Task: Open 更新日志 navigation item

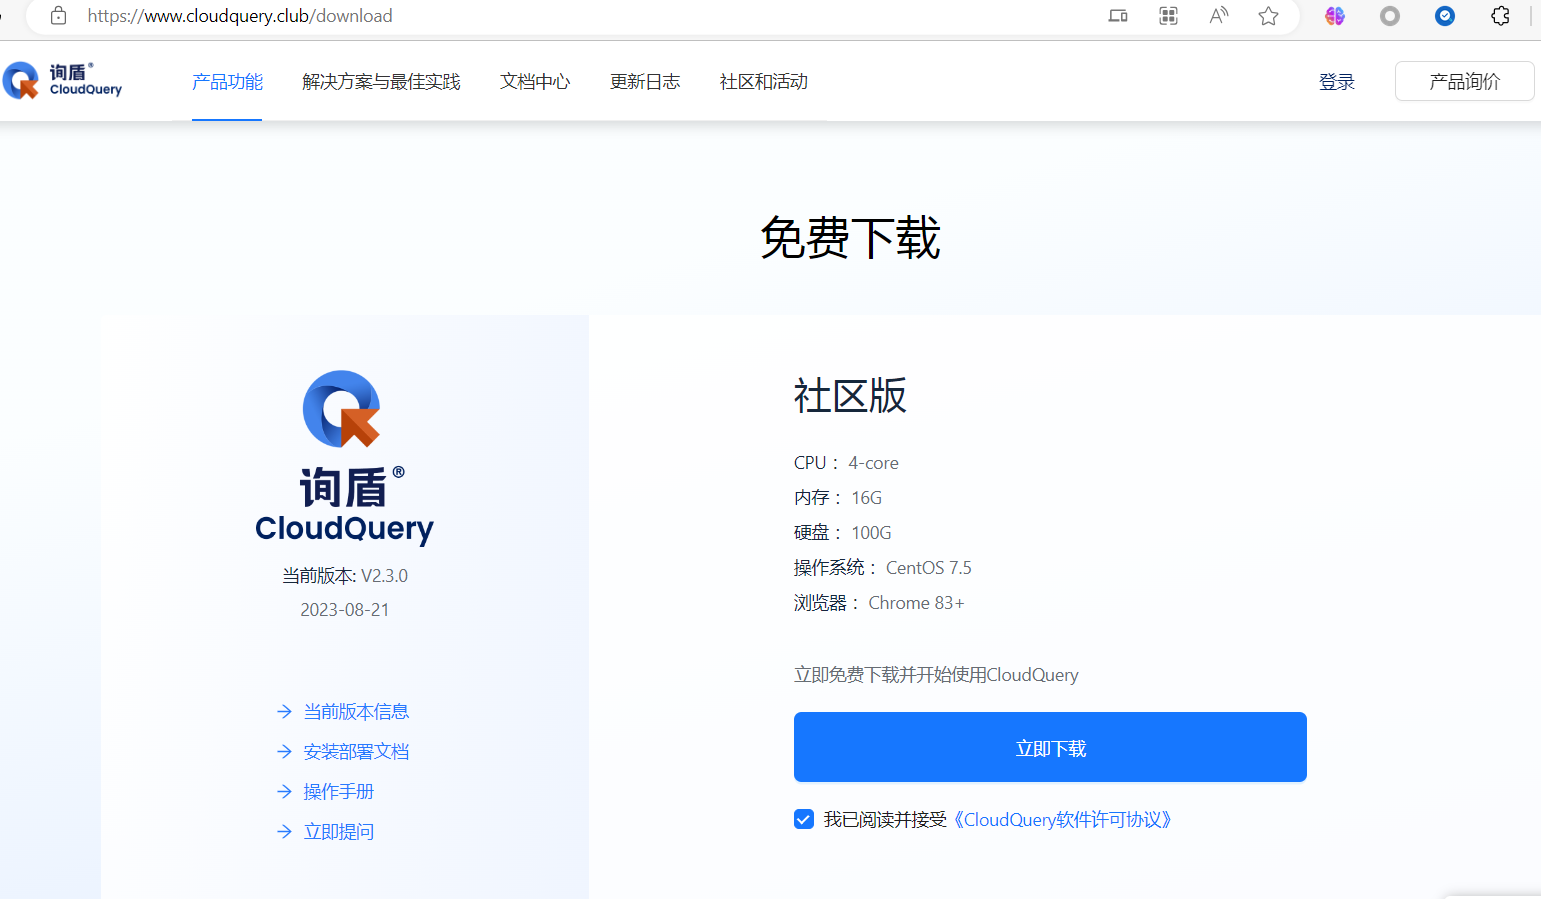Action: pyautogui.click(x=645, y=82)
